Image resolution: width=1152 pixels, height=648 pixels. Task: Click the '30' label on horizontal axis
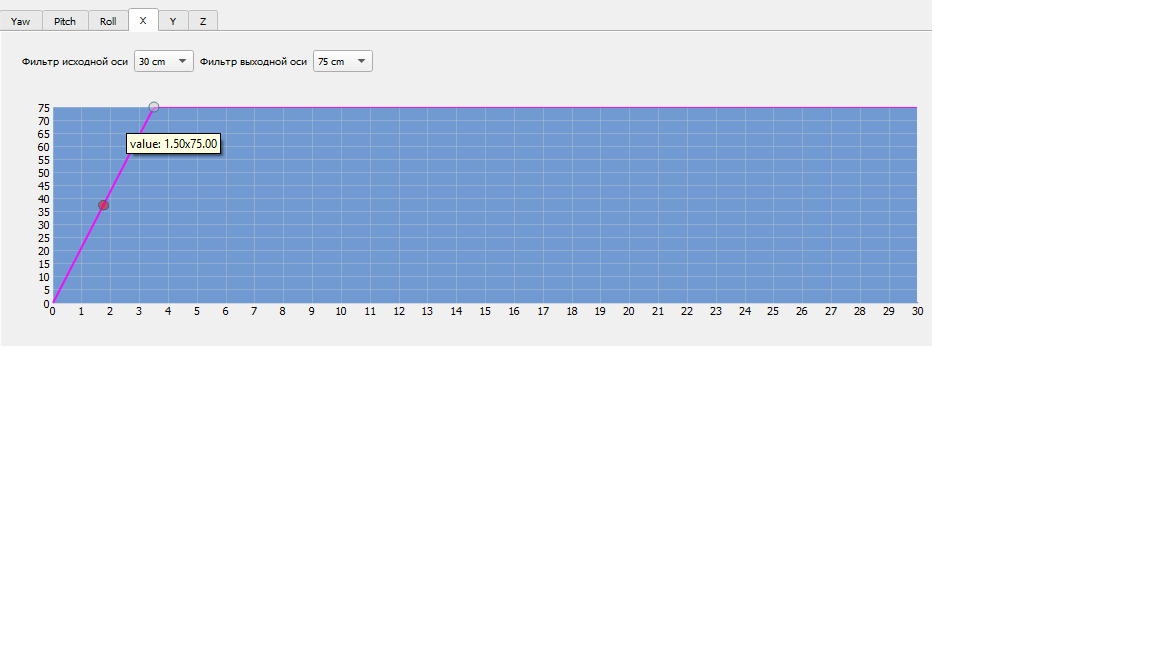click(x=917, y=311)
